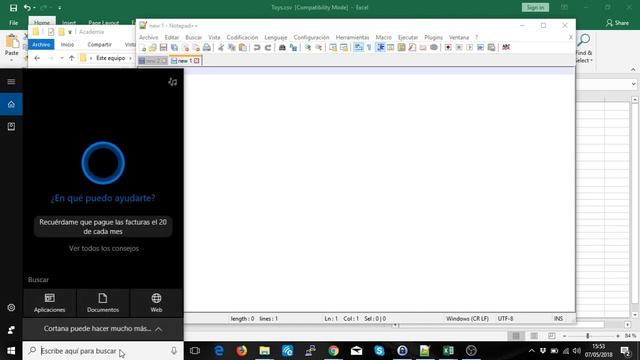The width and height of the screenshot is (640, 360).
Task: Open Cortana hamburger menu
Action: click(x=11, y=82)
